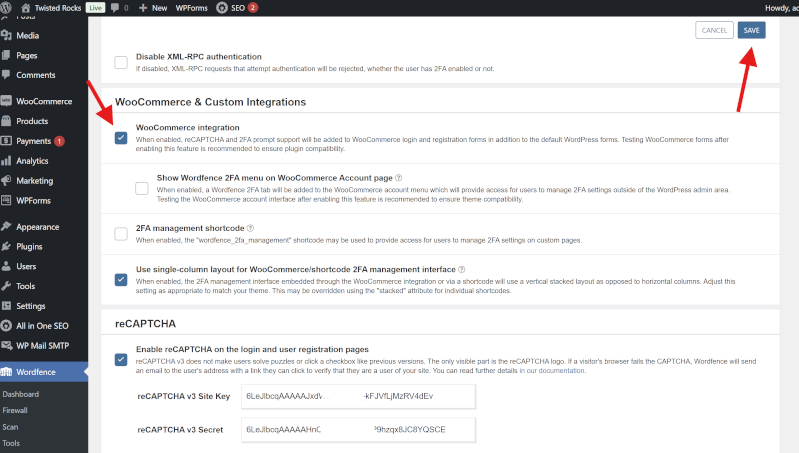Open the Wordfence Scan submenu item
799x453 pixels.
point(10,427)
